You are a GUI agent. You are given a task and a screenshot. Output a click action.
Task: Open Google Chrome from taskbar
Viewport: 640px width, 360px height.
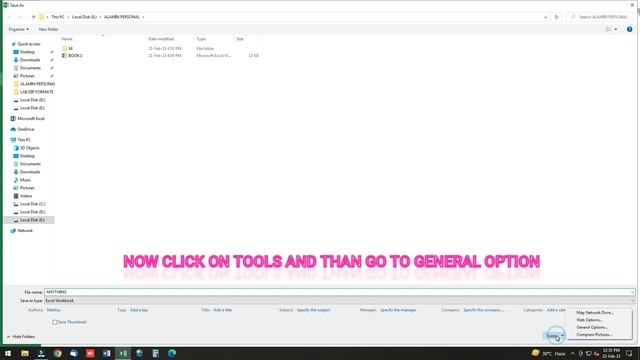(58, 353)
